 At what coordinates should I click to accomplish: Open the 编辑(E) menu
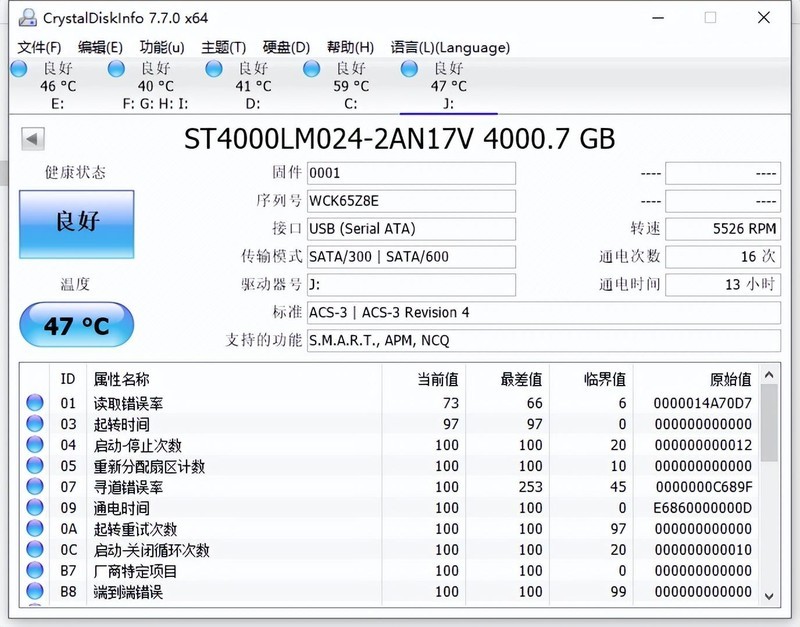pos(100,47)
